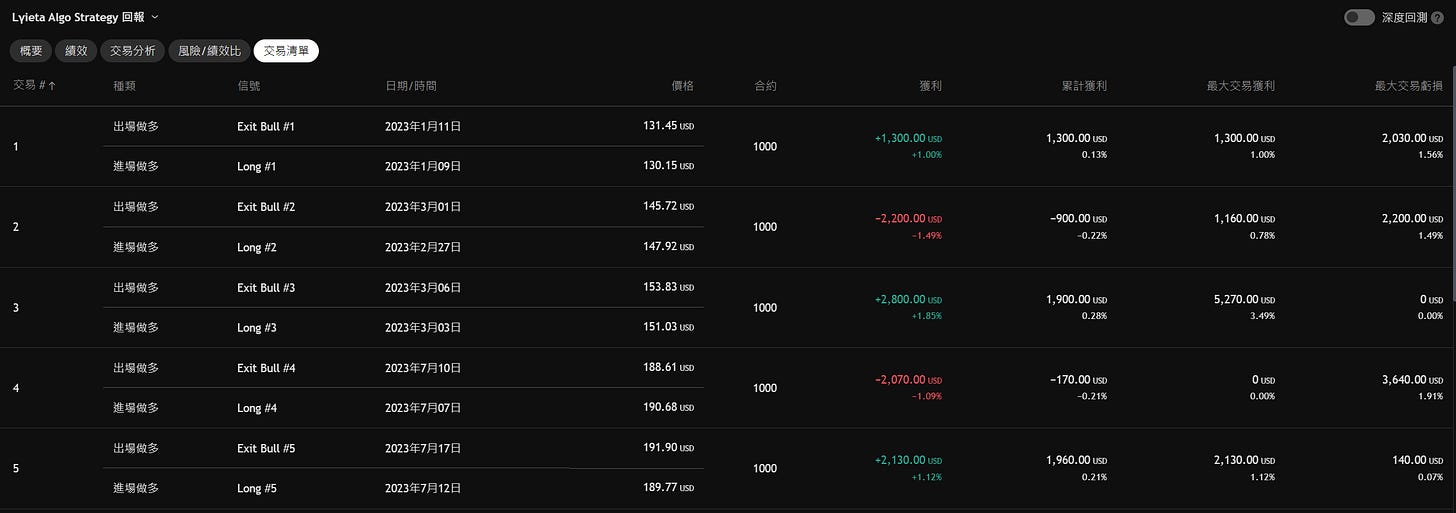Click the date 2023年1月11日
Viewport: 1456px width, 513px height.
click(423, 126)
